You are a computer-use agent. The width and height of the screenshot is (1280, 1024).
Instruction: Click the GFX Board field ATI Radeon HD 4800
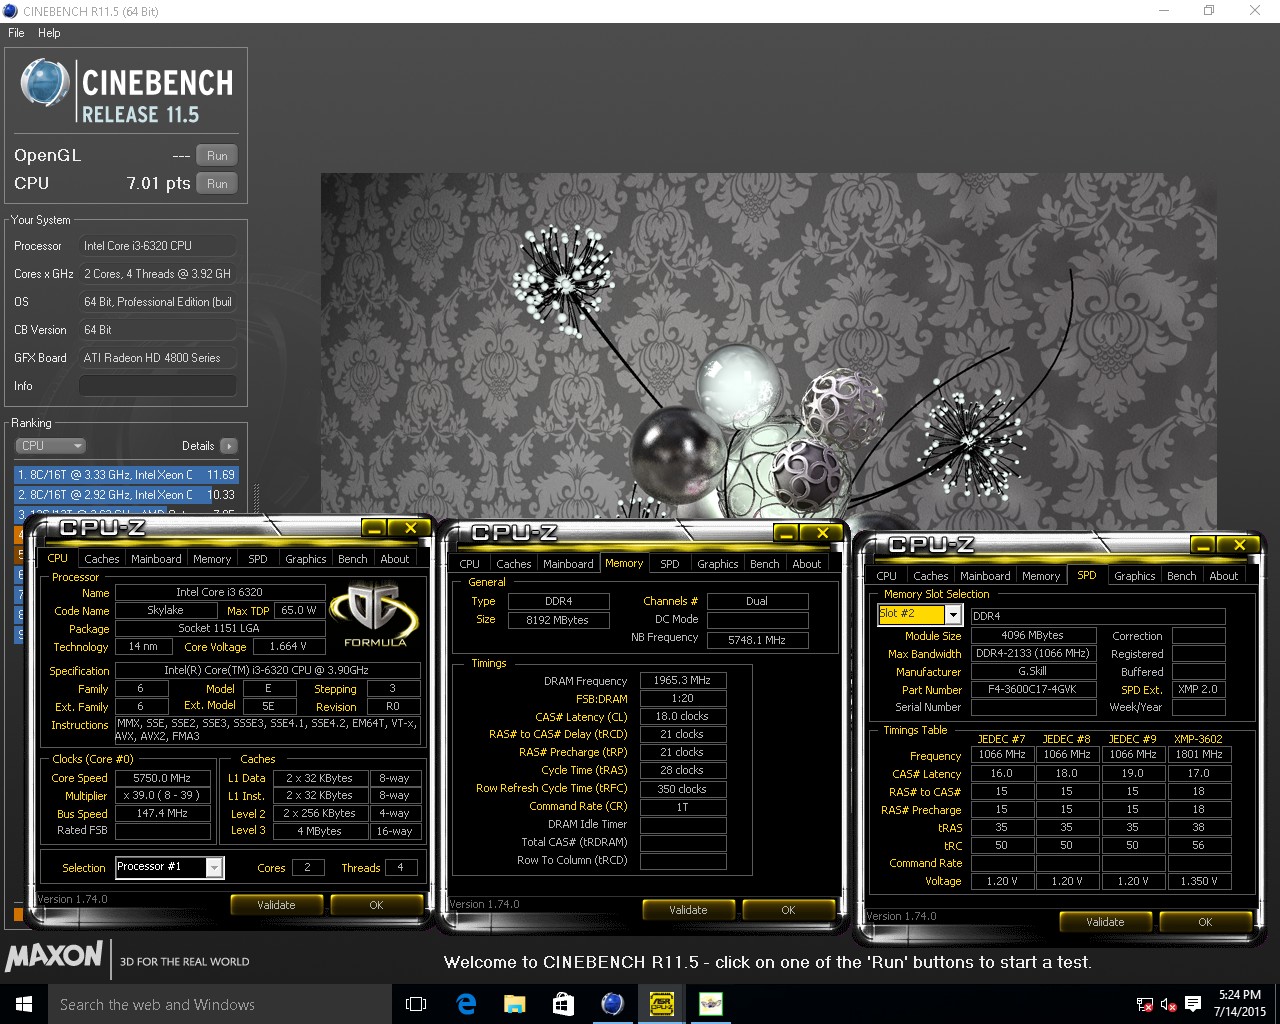point(158,358)
